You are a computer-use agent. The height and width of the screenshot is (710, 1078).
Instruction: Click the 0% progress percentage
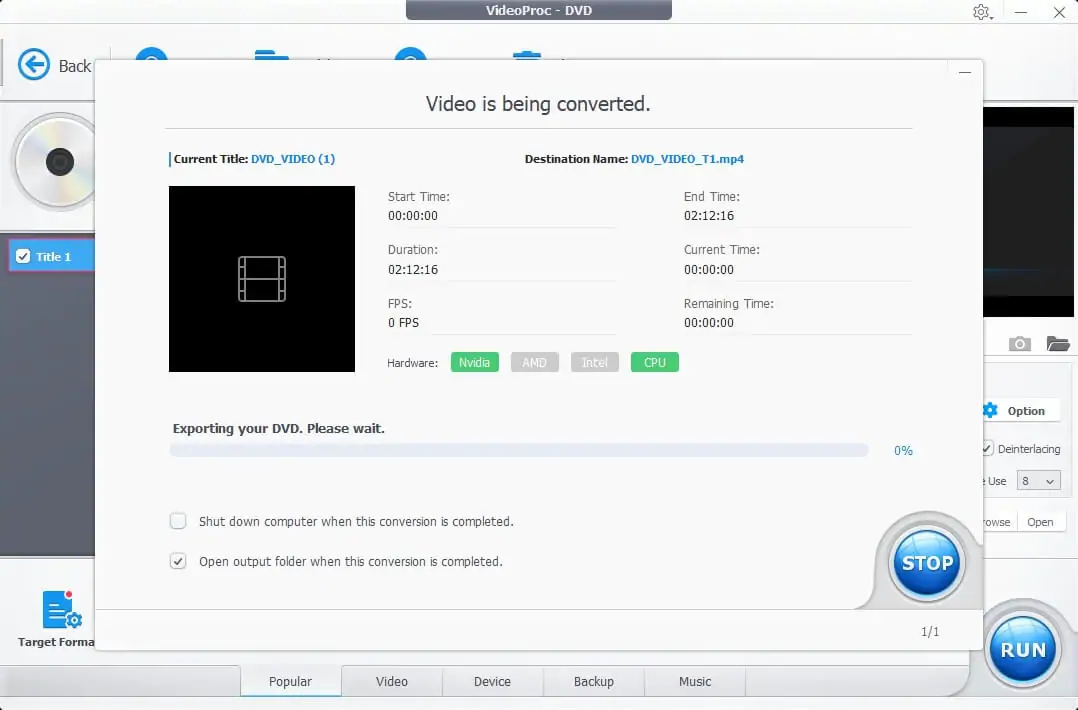(x=903, y=450)
